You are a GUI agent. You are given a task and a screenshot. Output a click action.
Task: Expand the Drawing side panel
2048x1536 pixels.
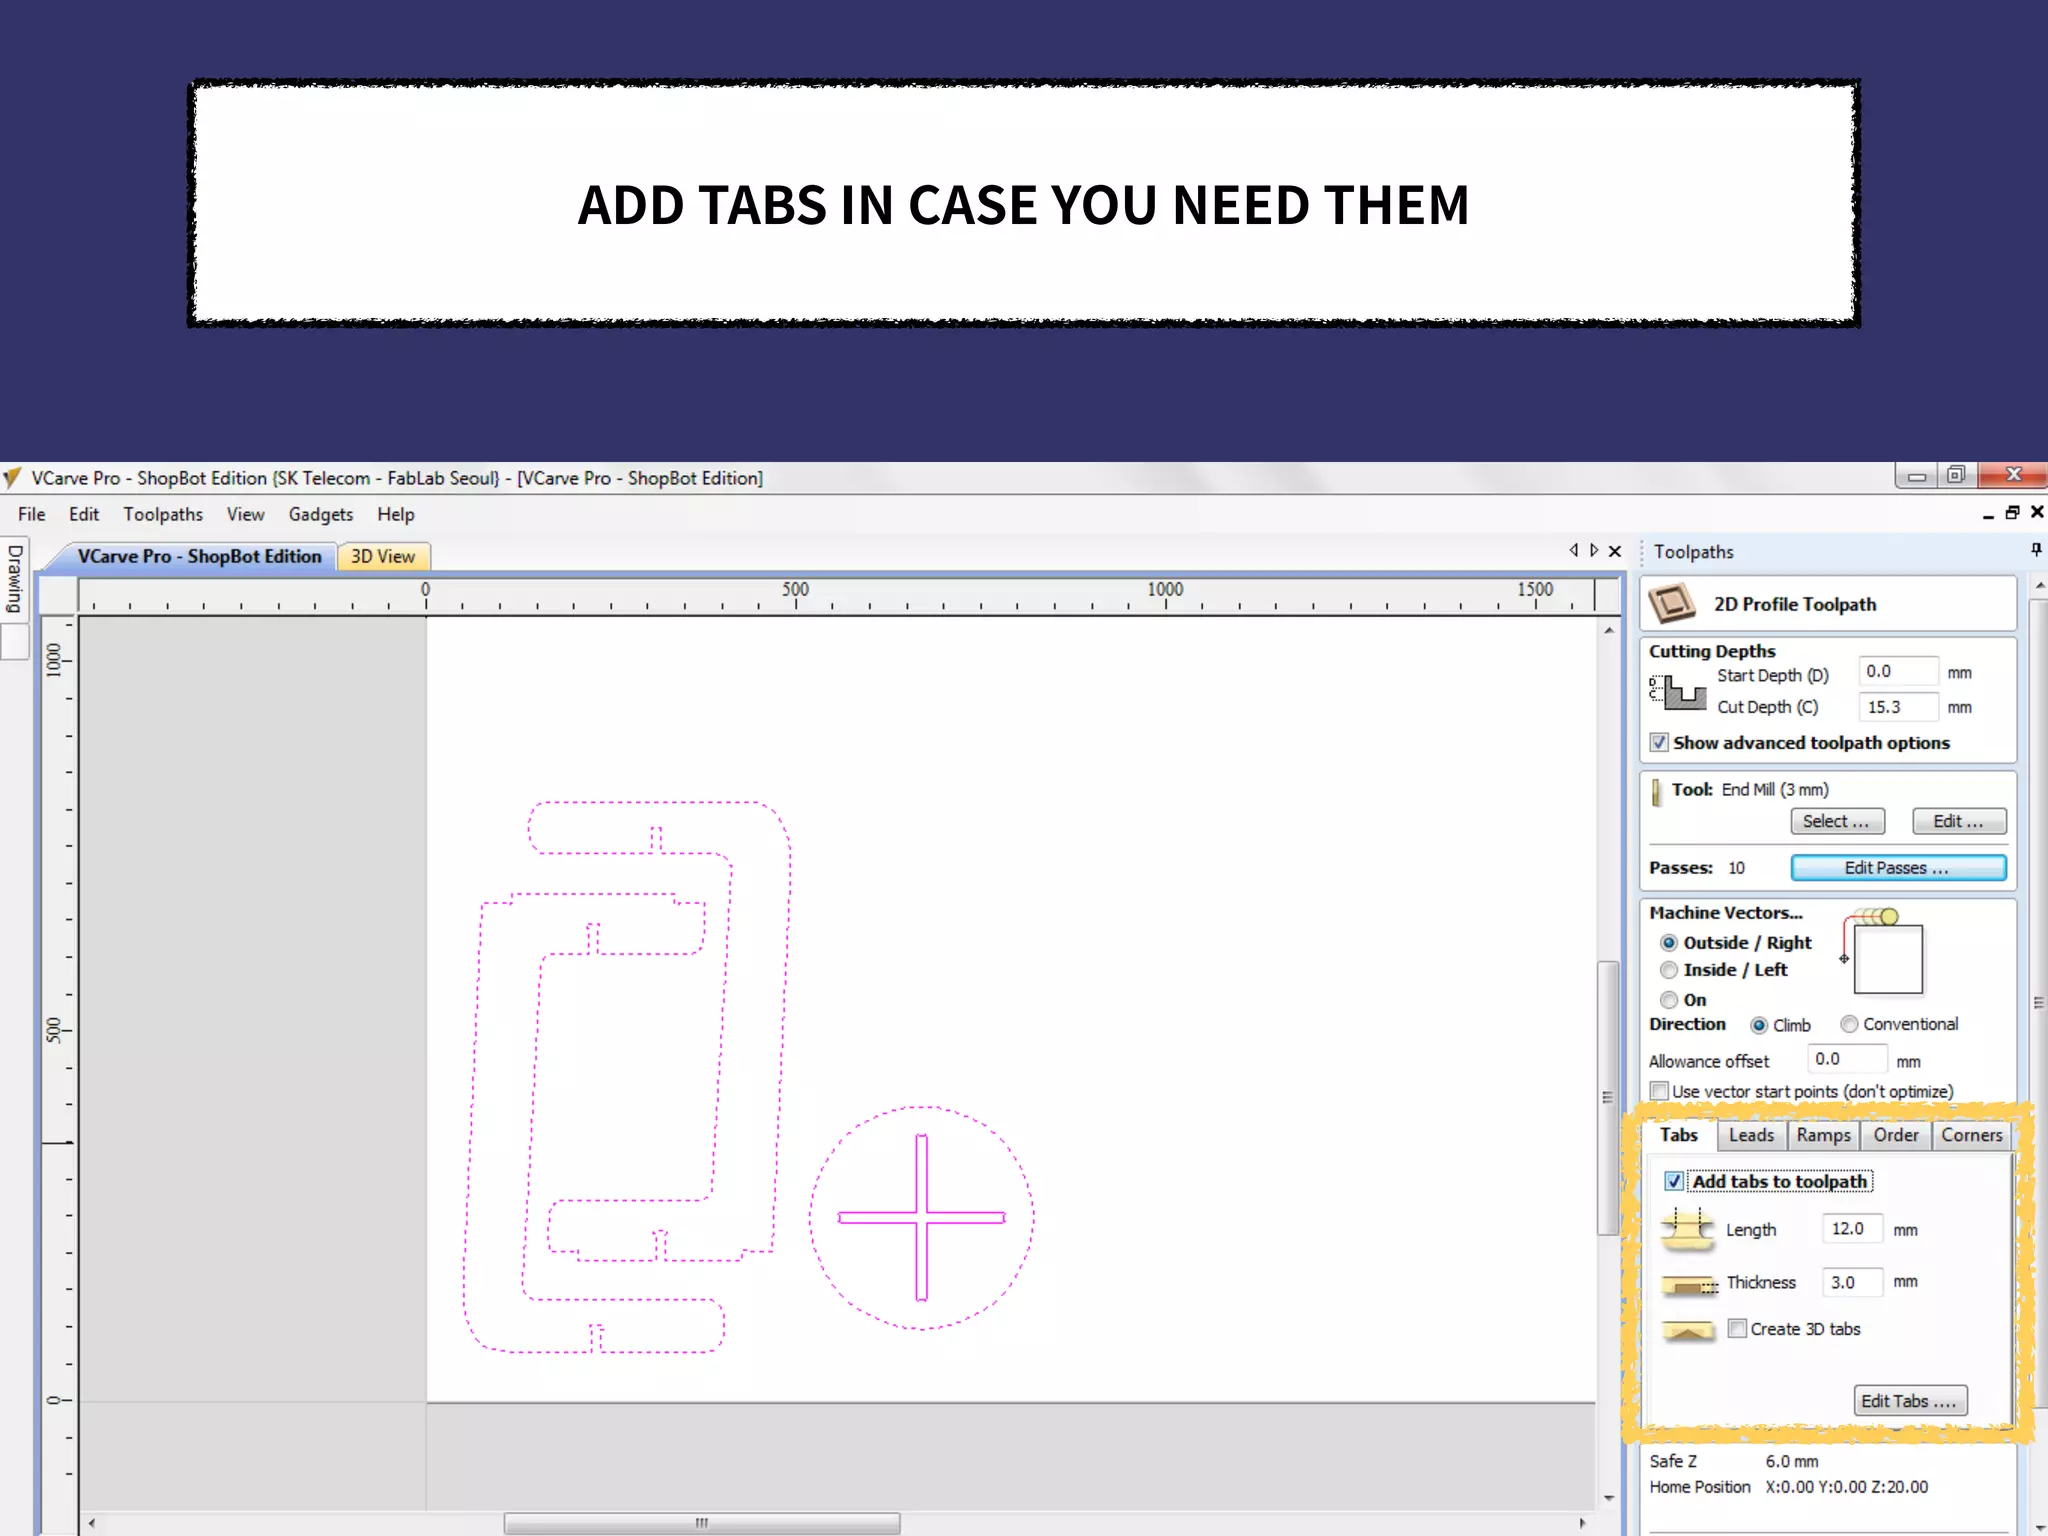coord(14,578)
